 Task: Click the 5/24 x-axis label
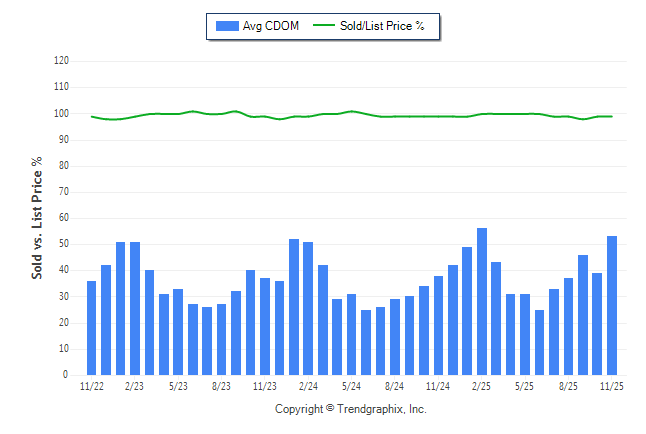point(351,385)
